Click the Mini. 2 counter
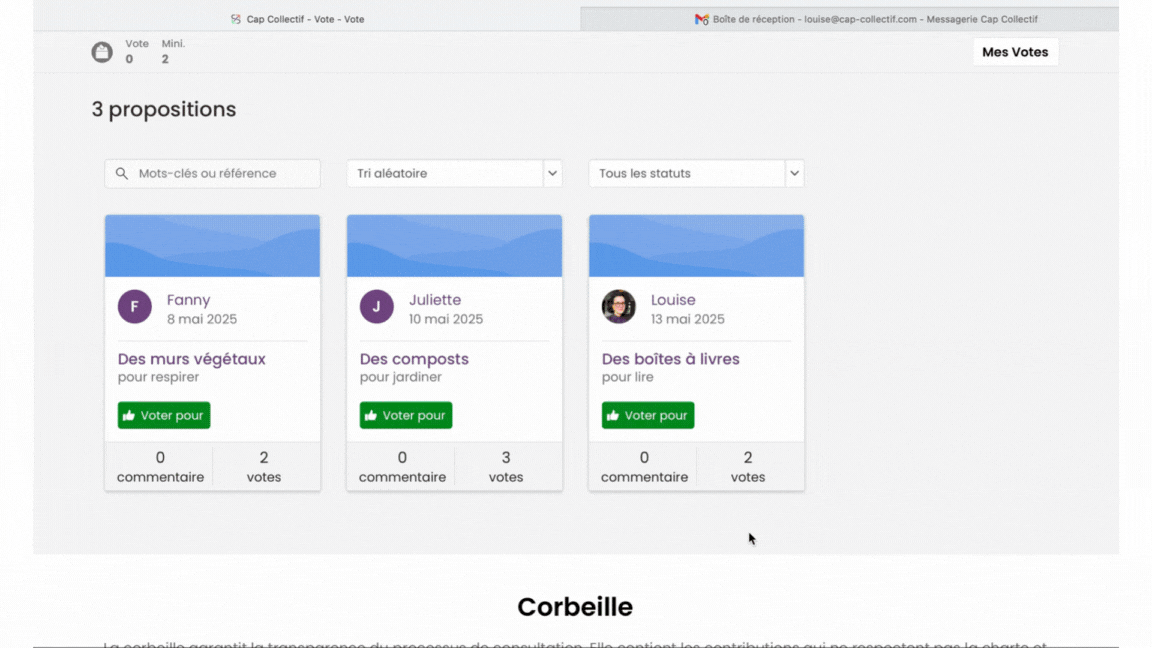 [173, 51]
